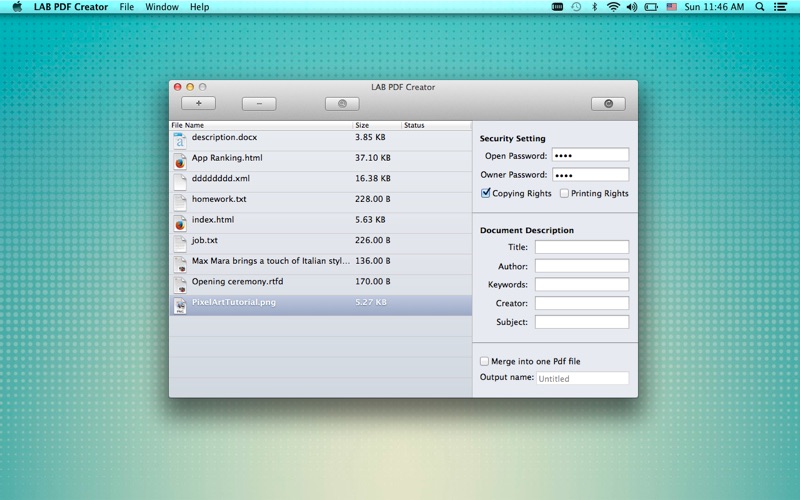Click the PixelArtTutorial.png file icon
The image size is (800, 500).
[180, 305]
